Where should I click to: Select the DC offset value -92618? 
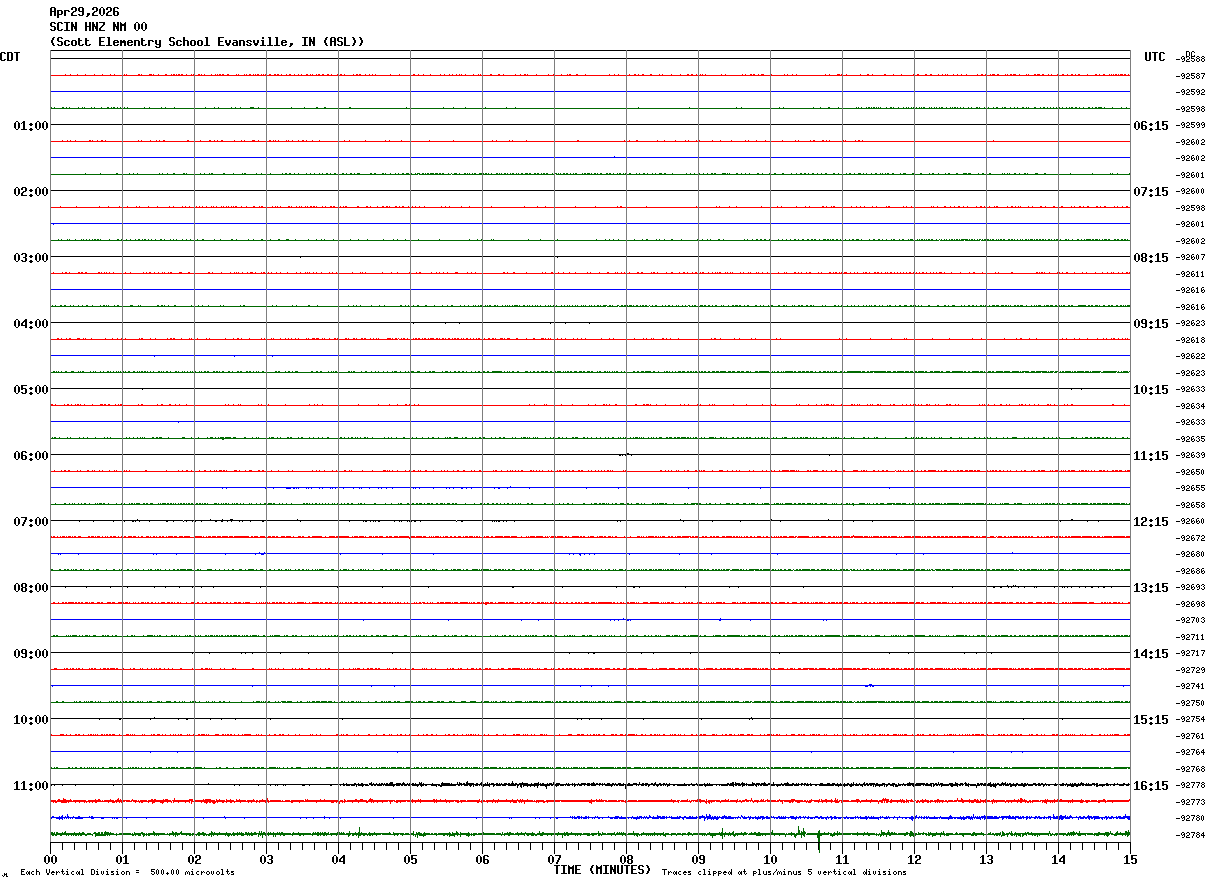[x=1191, y=340]
